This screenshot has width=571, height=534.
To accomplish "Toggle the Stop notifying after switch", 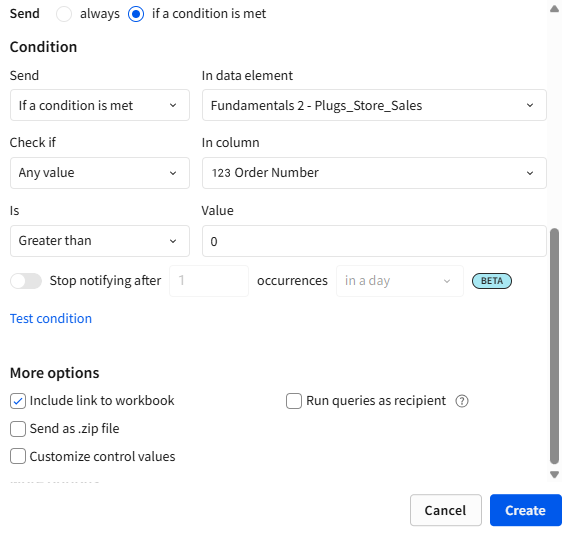I will point(26,281).
